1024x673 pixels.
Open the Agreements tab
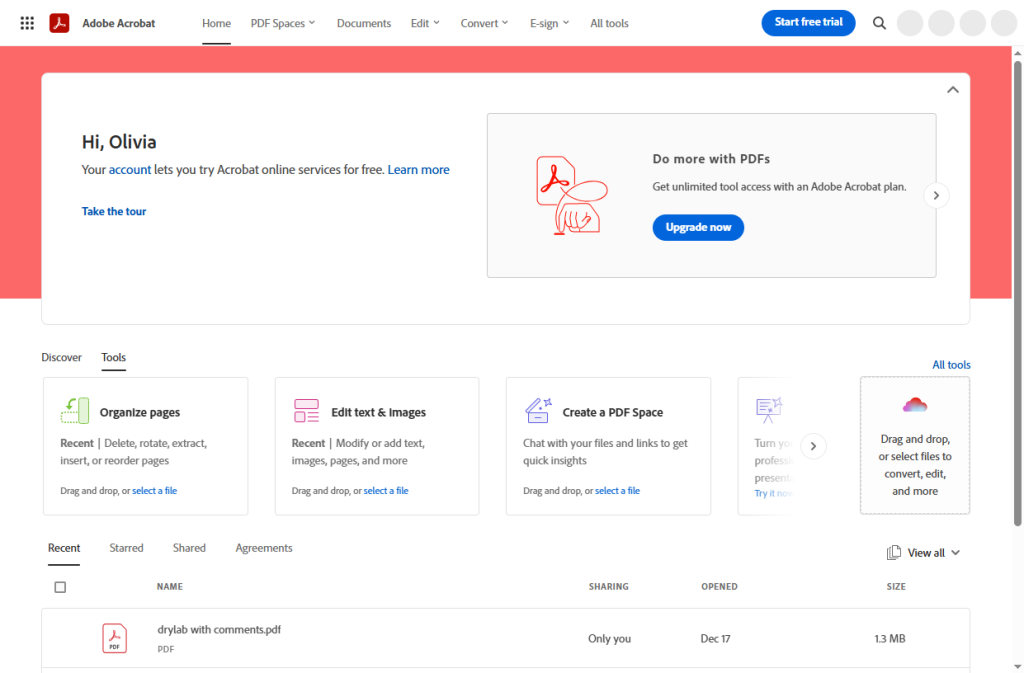(263, 548)
